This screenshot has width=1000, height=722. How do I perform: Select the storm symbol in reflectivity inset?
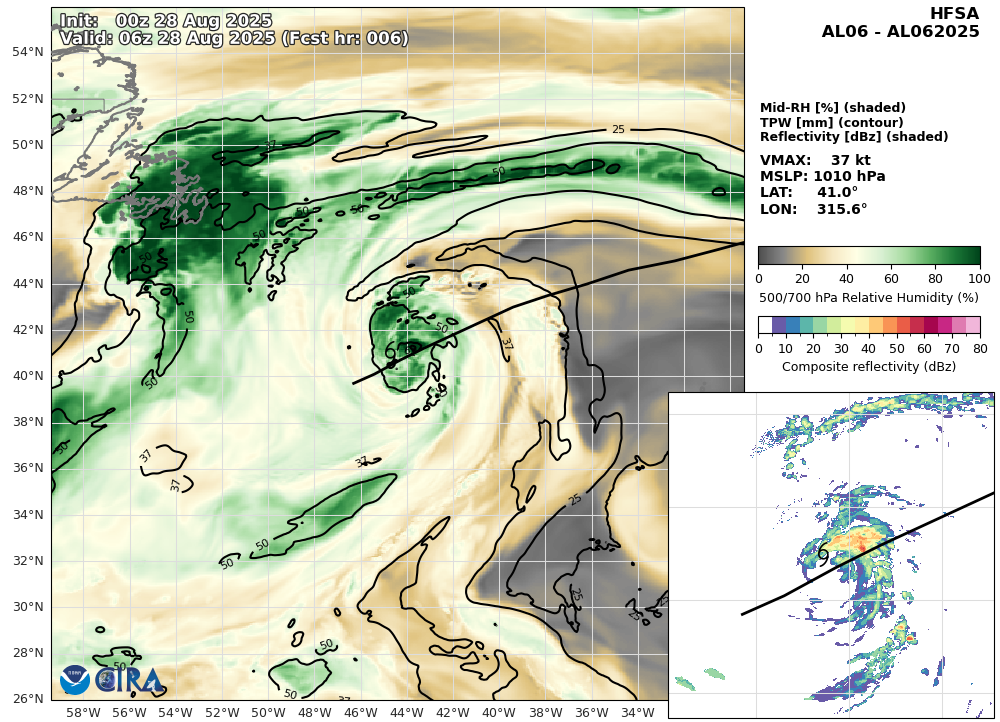(823, 554)
